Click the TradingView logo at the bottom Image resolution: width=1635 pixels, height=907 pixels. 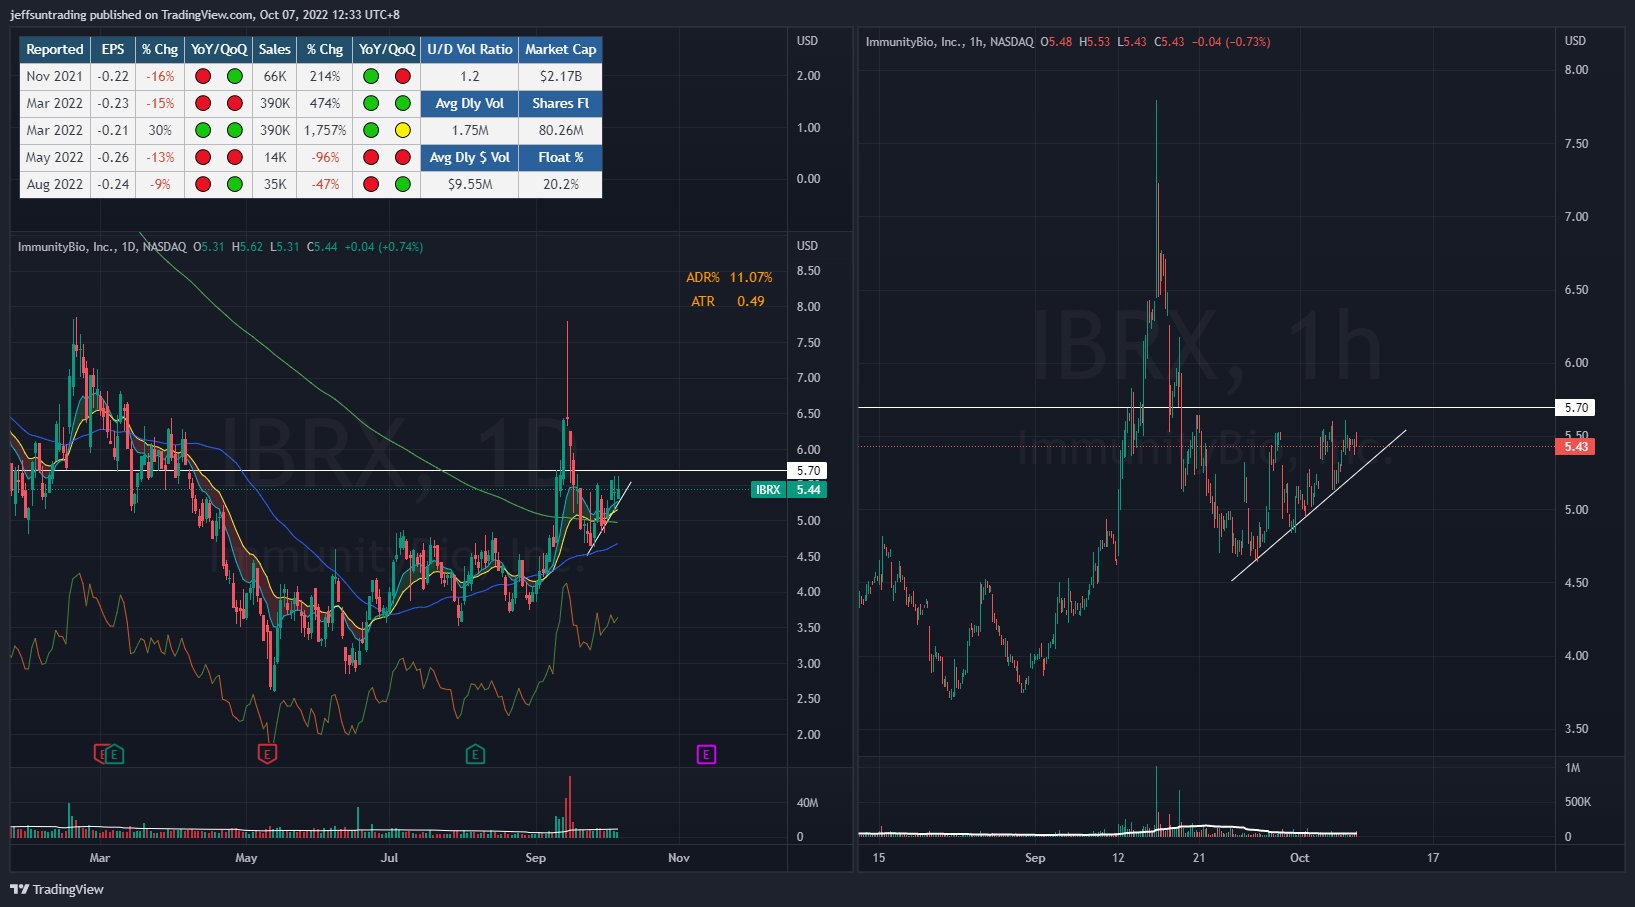[x=57, y=889]
